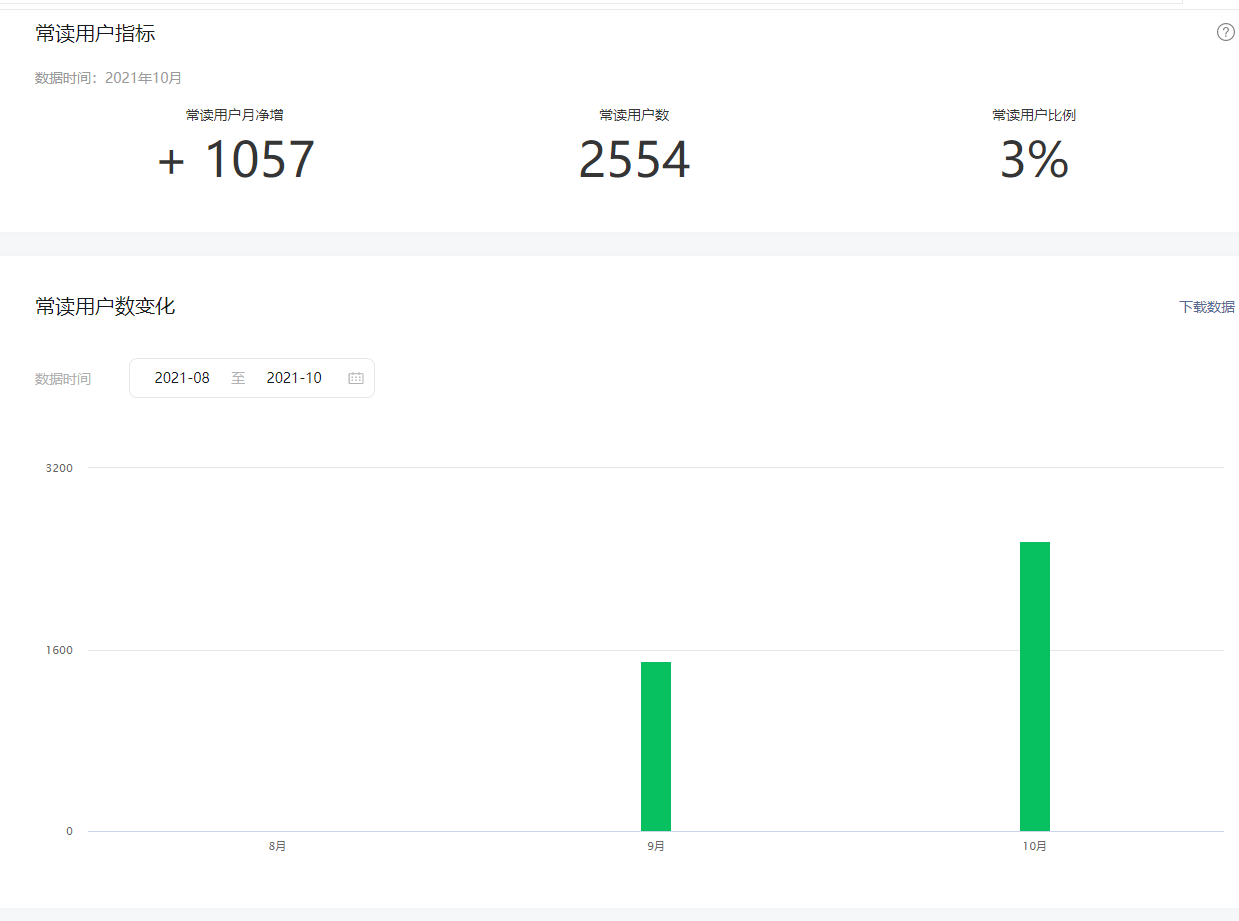Click the 2554 frequent reader count

click(634, 160)
